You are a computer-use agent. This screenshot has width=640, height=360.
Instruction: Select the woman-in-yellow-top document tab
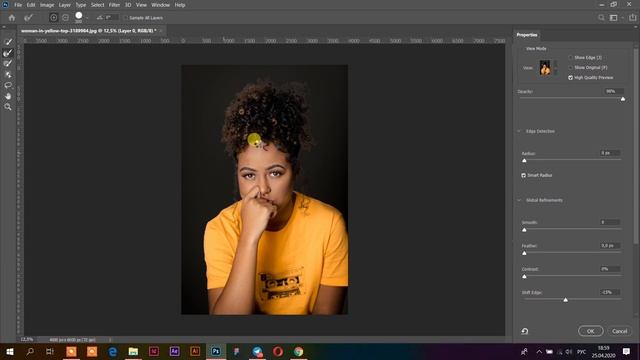coord(89,31)
